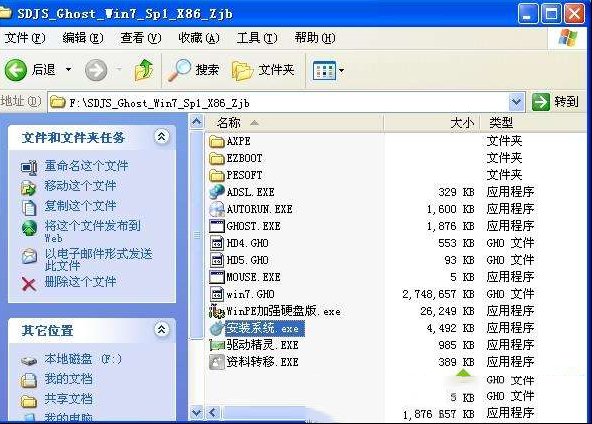Open 我的文档 location
Image resolution: width=592 pixels, height=424 pixels.
tap(68, 379)
